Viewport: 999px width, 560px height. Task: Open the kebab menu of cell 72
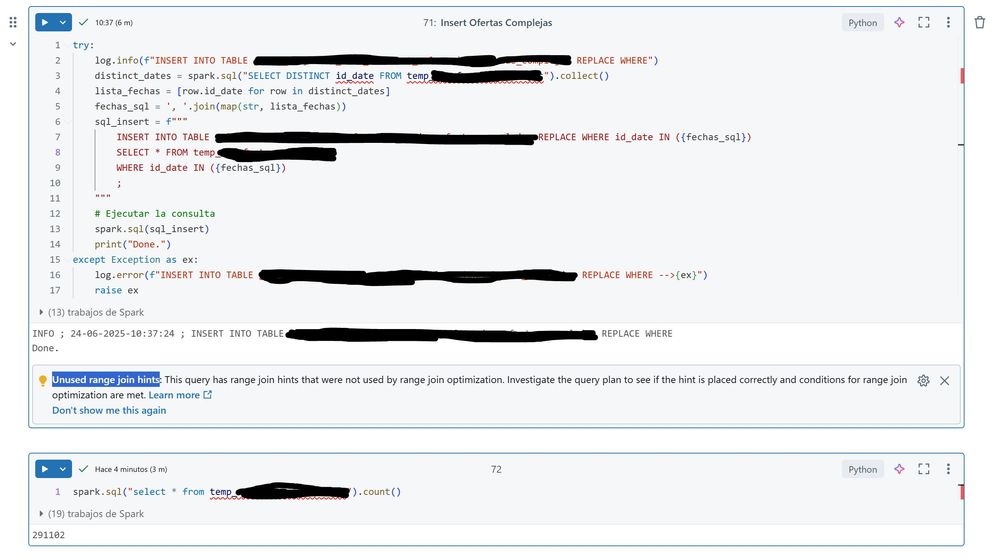pos(948,469)
